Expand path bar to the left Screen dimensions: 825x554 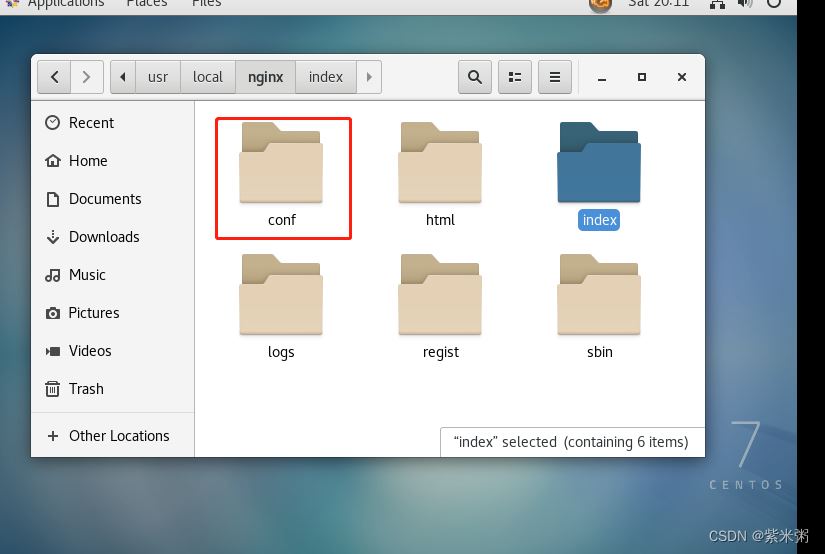click(x=123, y=77)
